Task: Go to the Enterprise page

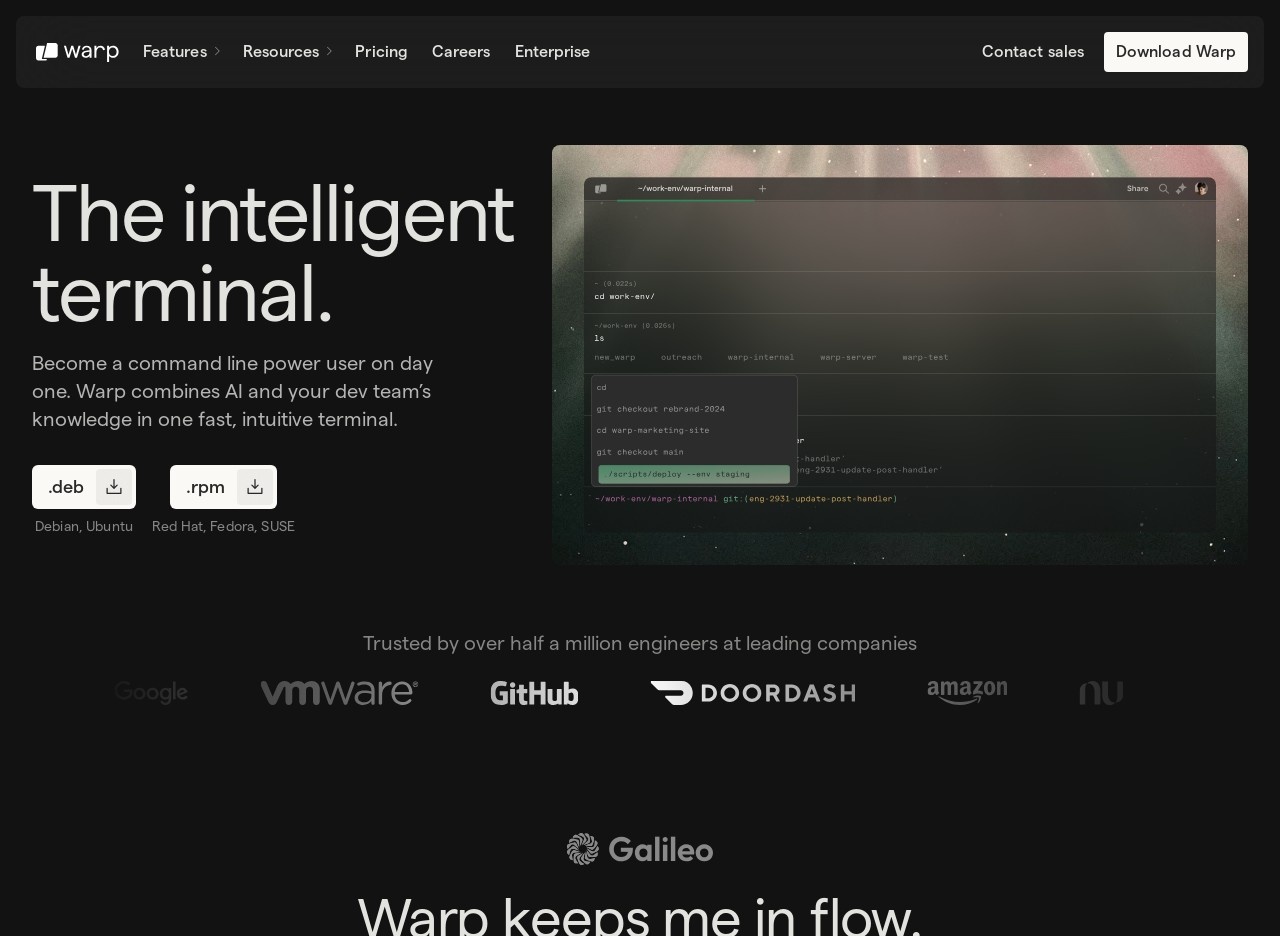Action: click(x=552, y=52)
